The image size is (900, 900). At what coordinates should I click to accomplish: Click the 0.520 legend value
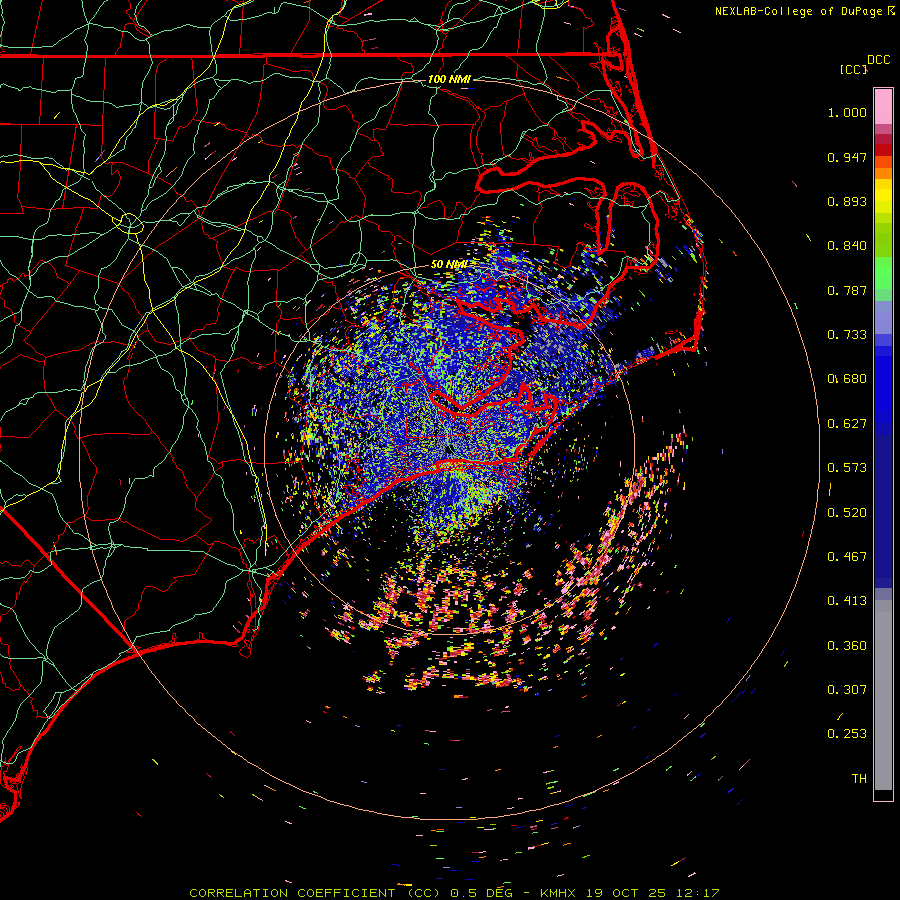[x=847, y=513]
